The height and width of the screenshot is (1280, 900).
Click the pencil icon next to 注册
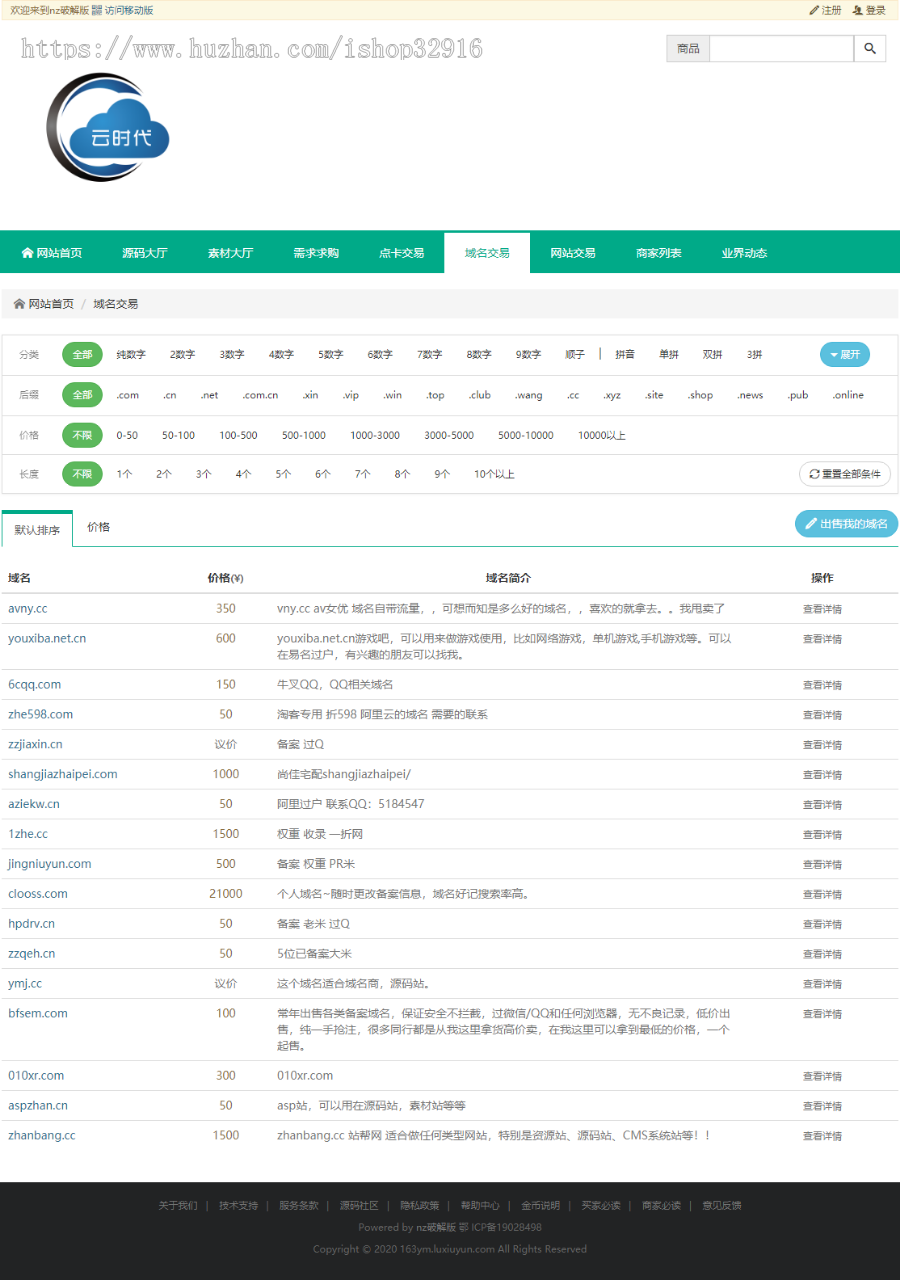813,10
